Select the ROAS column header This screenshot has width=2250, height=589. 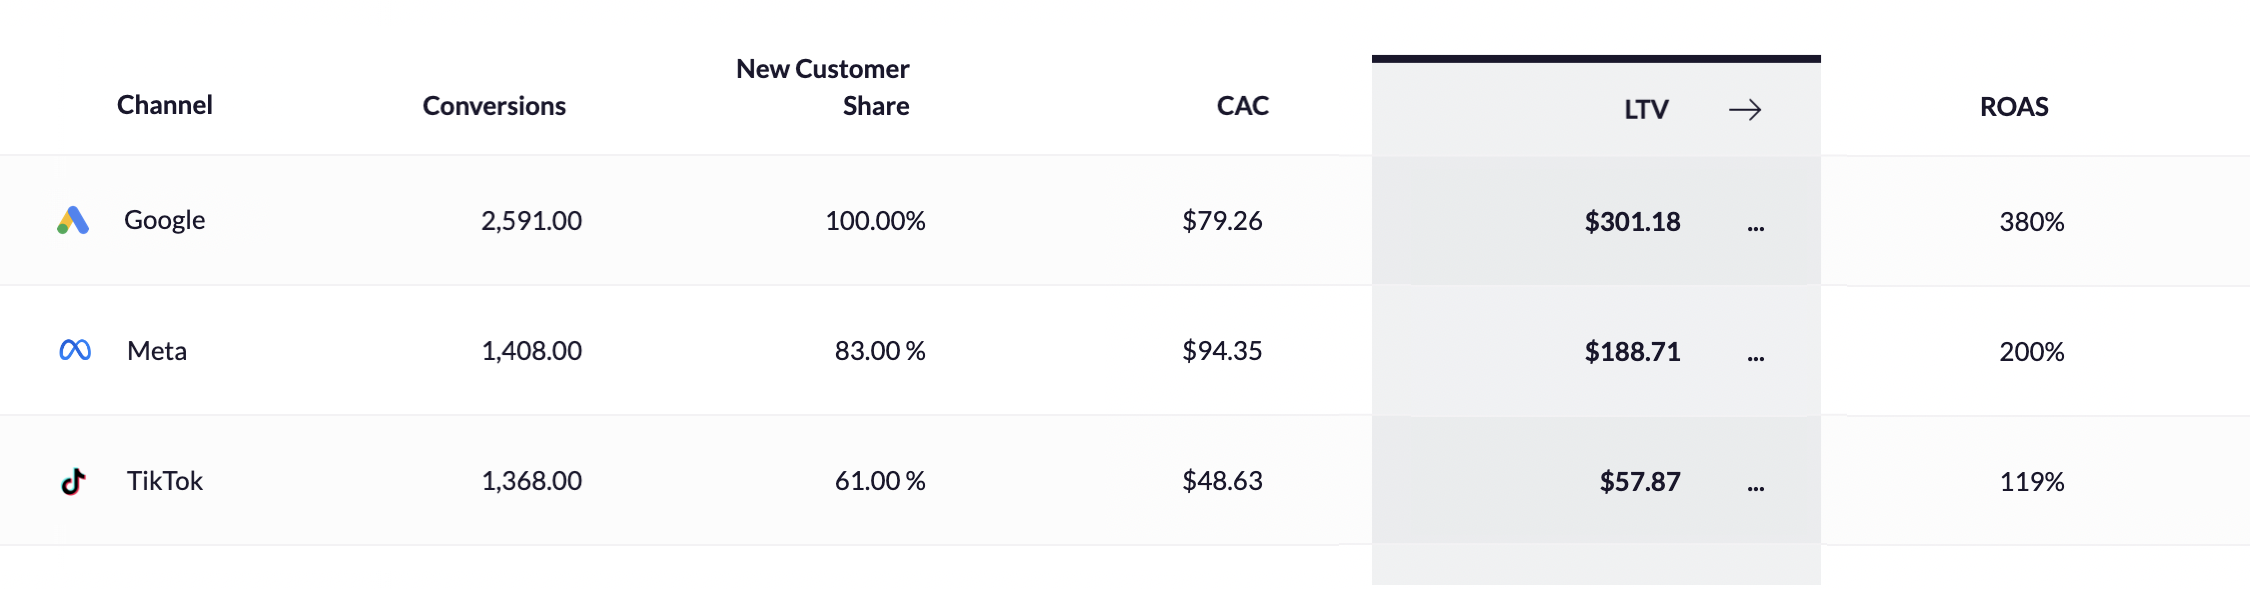tap(2014, 107)
